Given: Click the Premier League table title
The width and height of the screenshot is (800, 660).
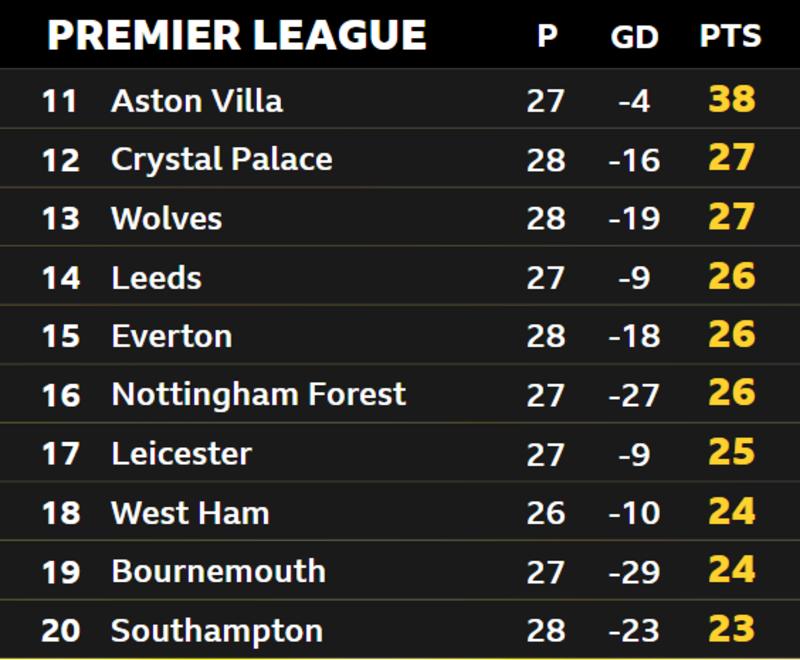Looking at the screenshot, I should (237, 35).
